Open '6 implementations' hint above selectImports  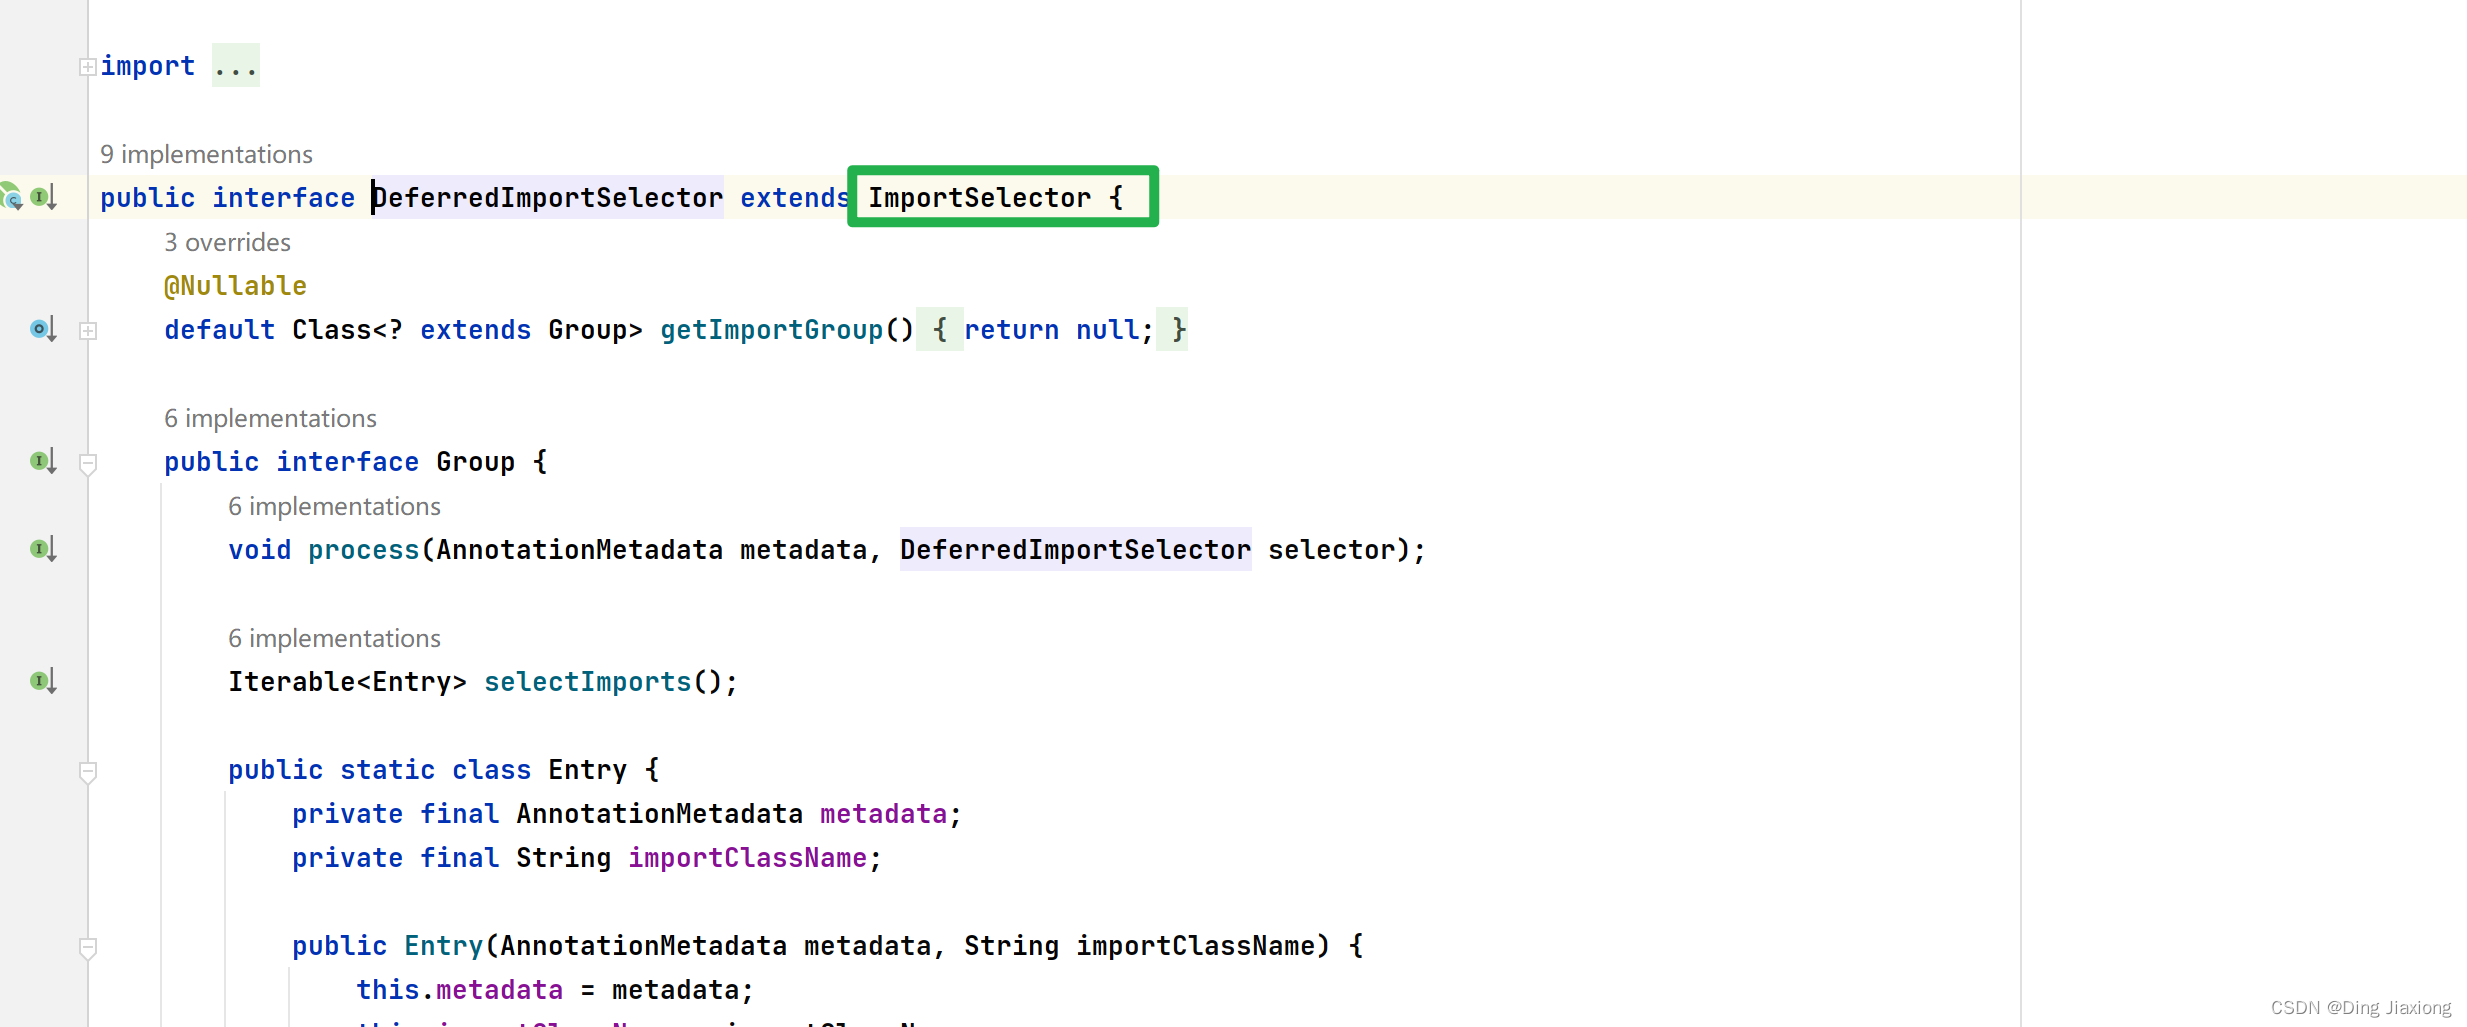[334, 638]
